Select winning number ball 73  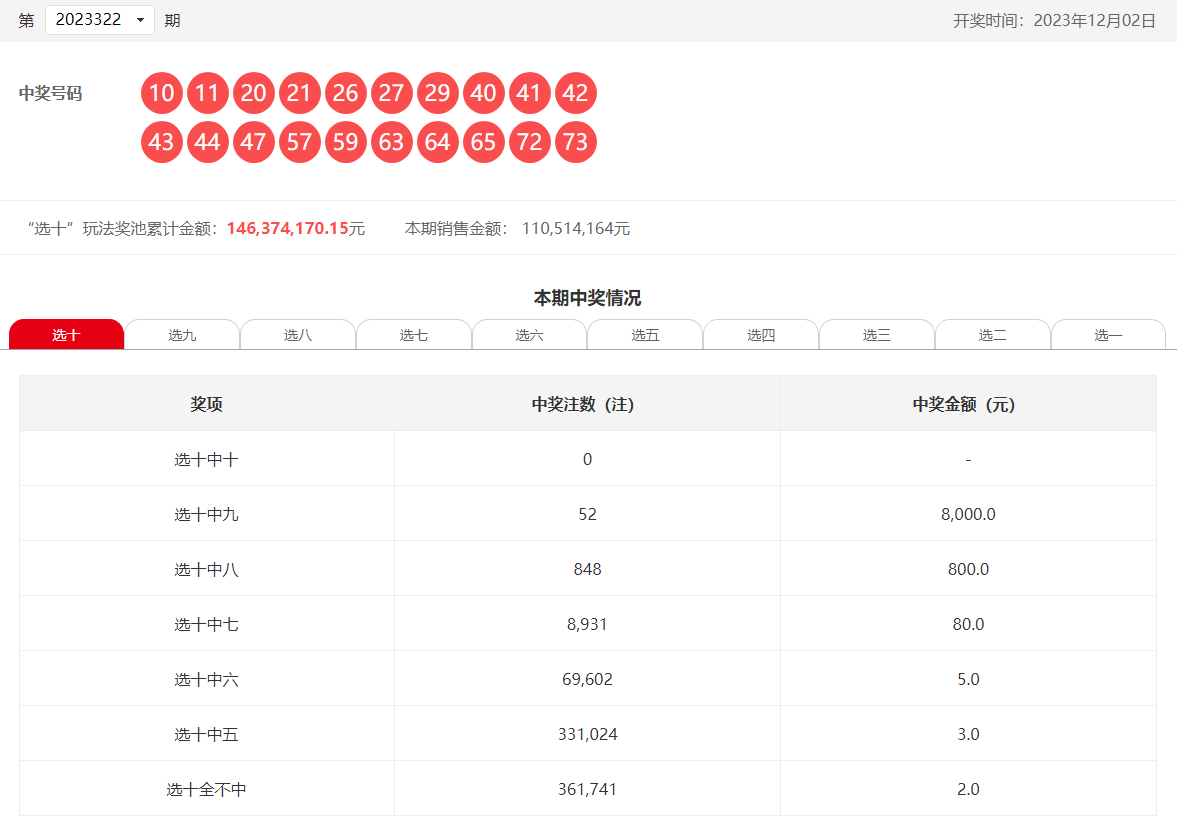click(576, 142)
